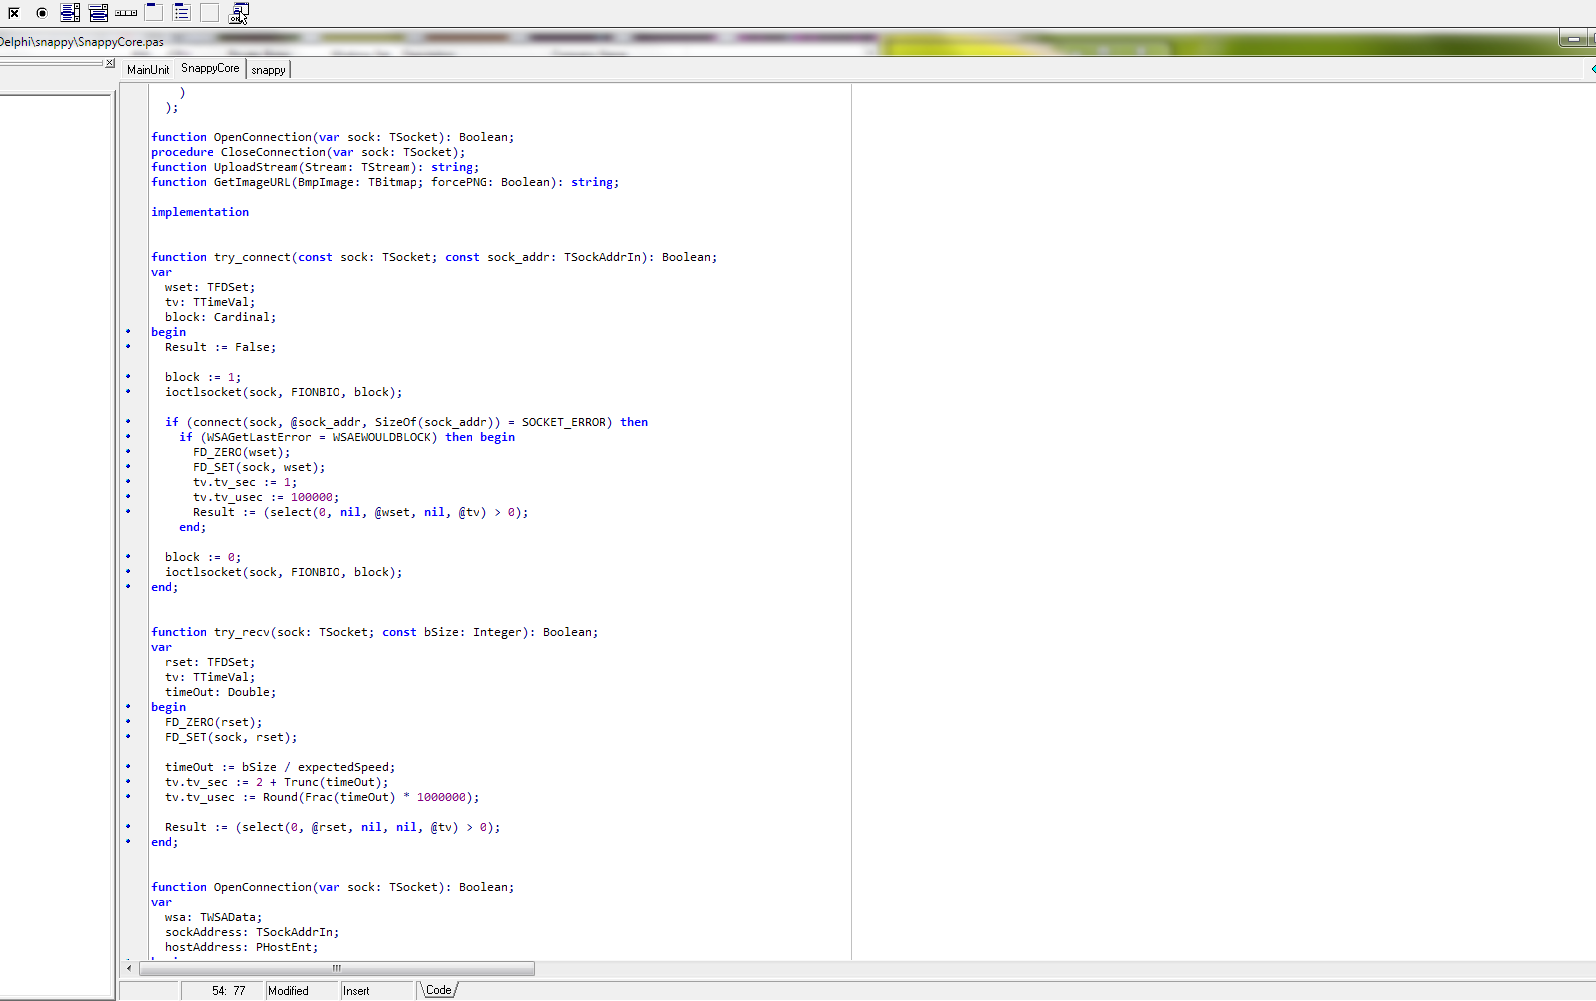
Task: Click on 'SOCKET_ERROR' constant in code
Action: [564, 422]
